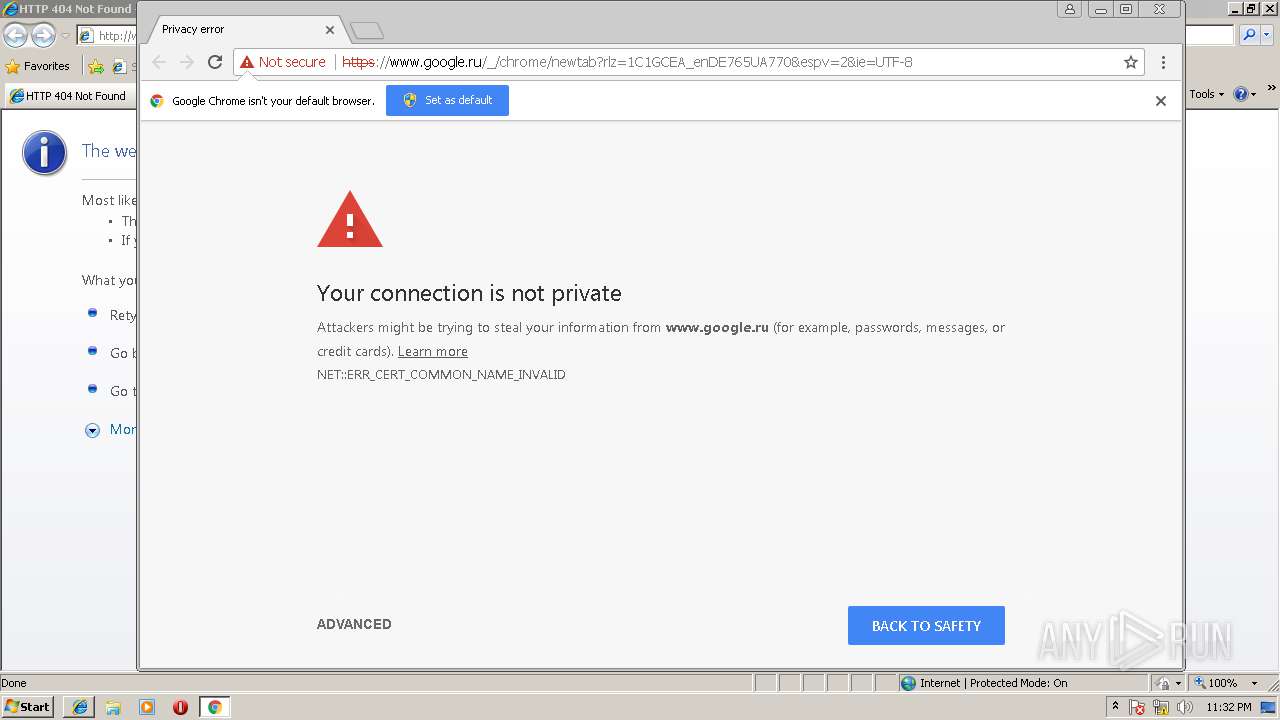The width and height of the screenshot is (1280, 720).
Task: Click the volume speaker tray icon
Action: (x=1185, y=707)
